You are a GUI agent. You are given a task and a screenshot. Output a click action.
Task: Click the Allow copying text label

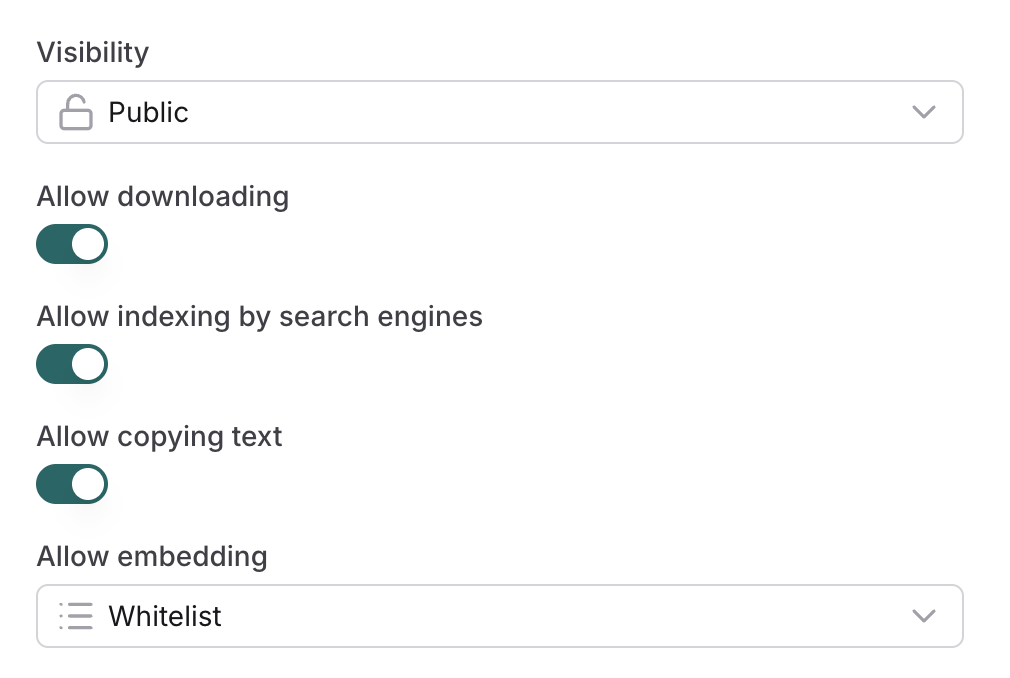[x=159, y=437]
